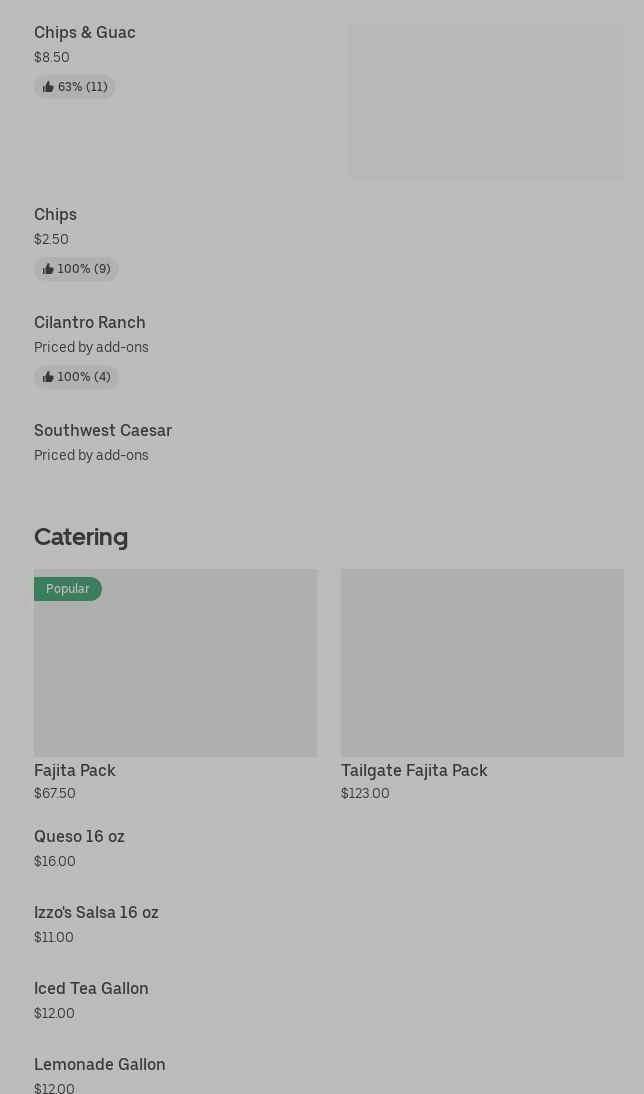
Task: Click thumbs-up icon on Cilantro Ranch rating
Action: coord(48,377)
